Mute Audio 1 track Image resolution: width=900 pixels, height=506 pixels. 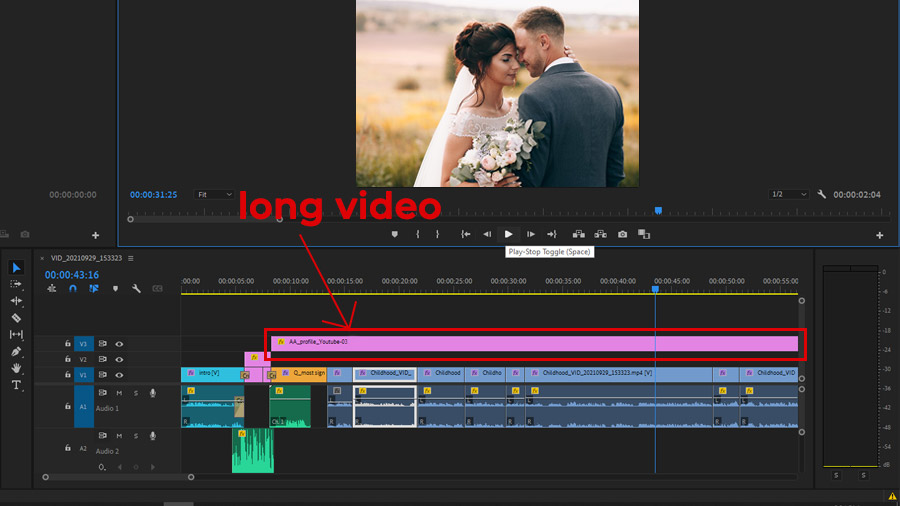pos(119,393)
